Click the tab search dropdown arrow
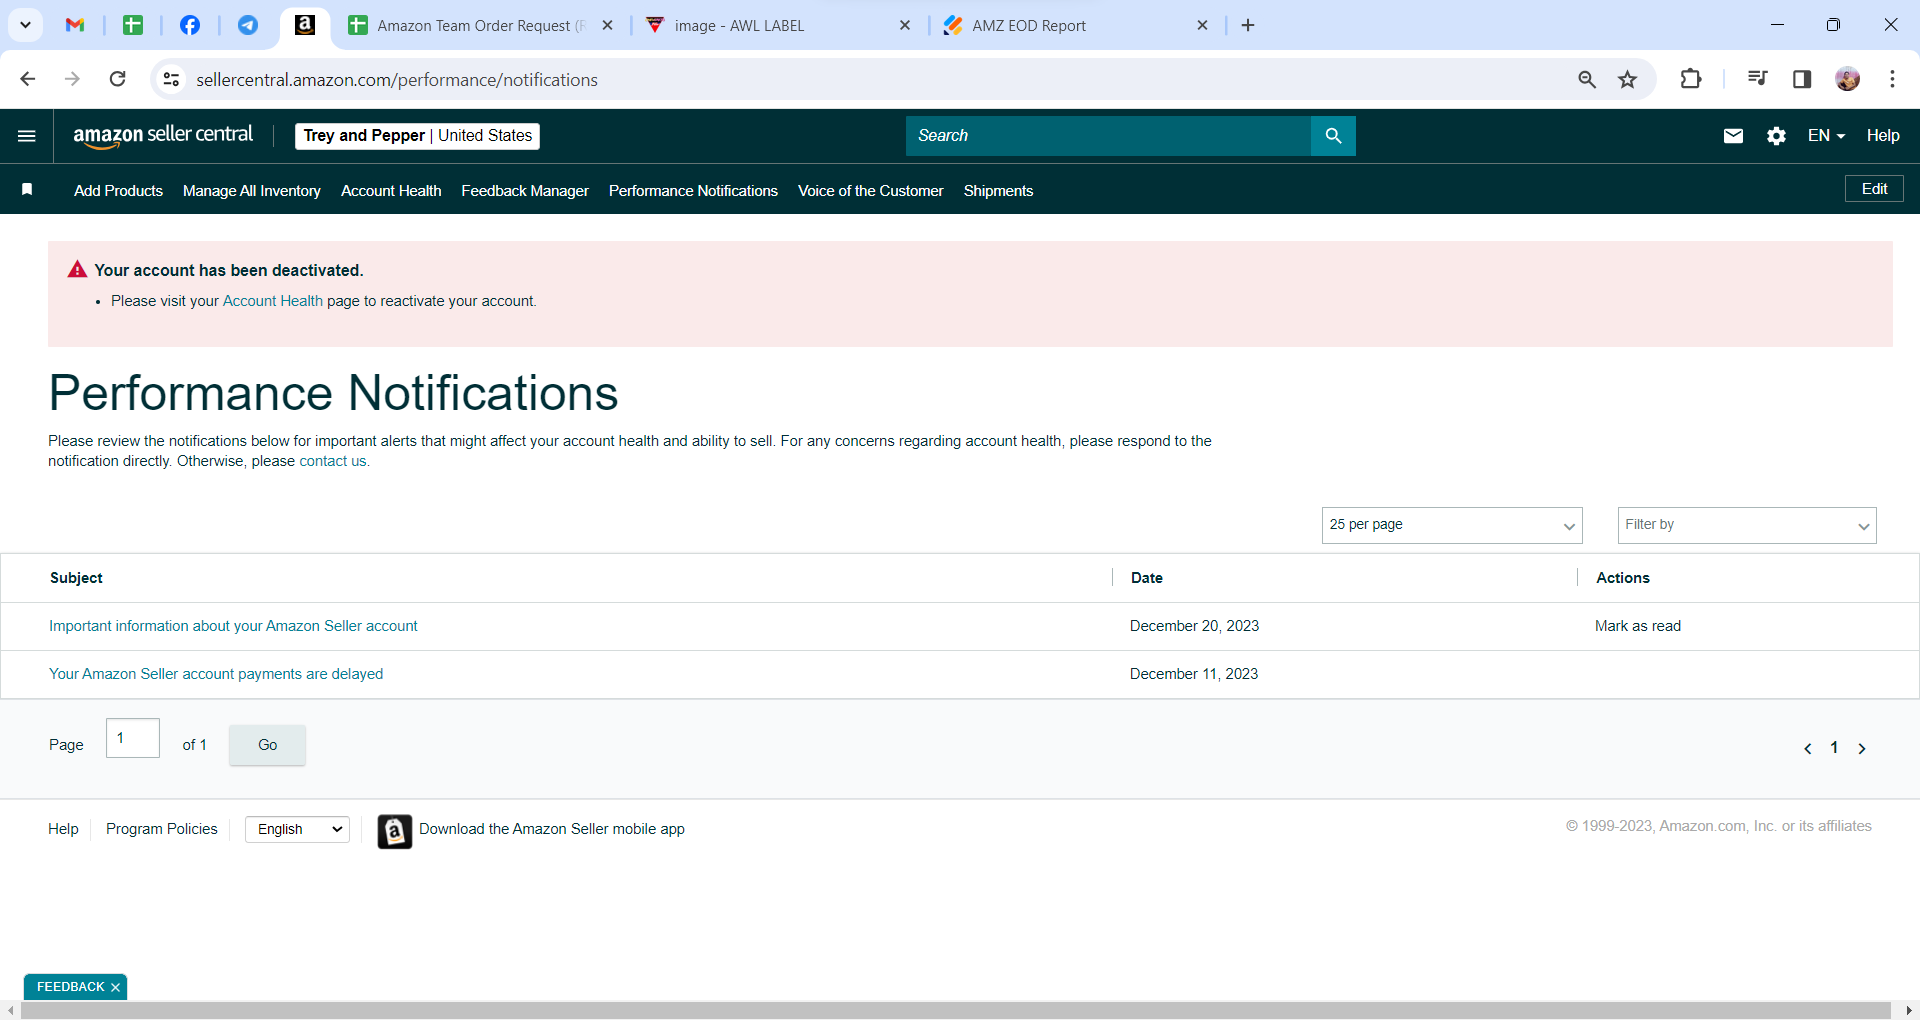The height and width of the screenshot is (1020, 1920). 25,25
